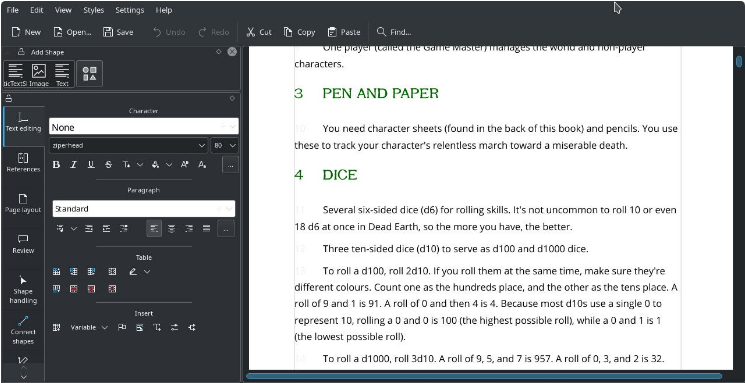Open the font size dropdown
The width and height of the screenshot is (745, 383).
(x=224, y=145)
